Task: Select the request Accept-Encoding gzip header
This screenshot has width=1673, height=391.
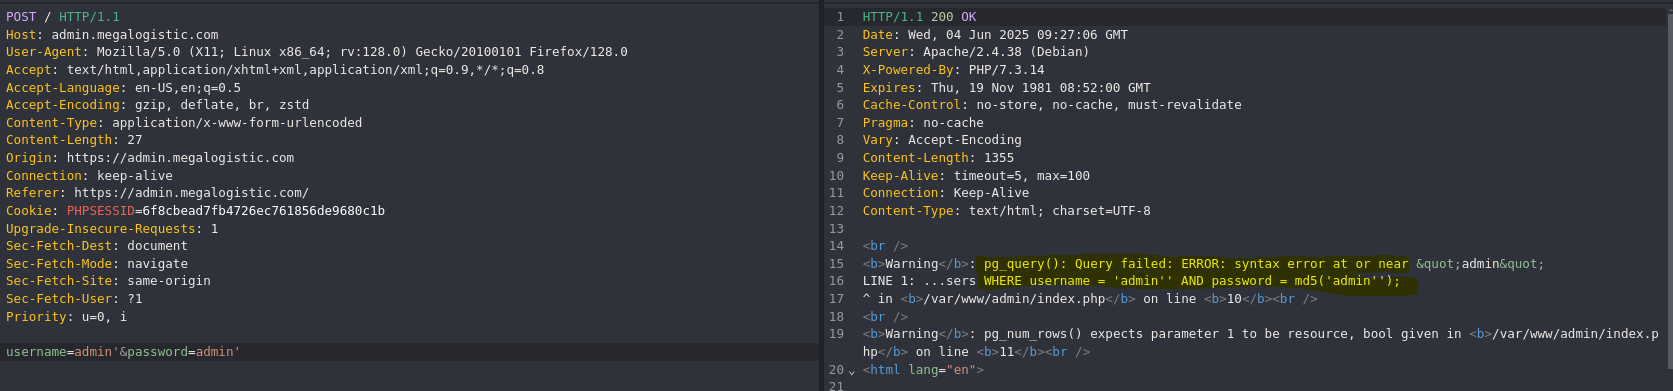Action: pyautogui.click(x=157, y=105)
